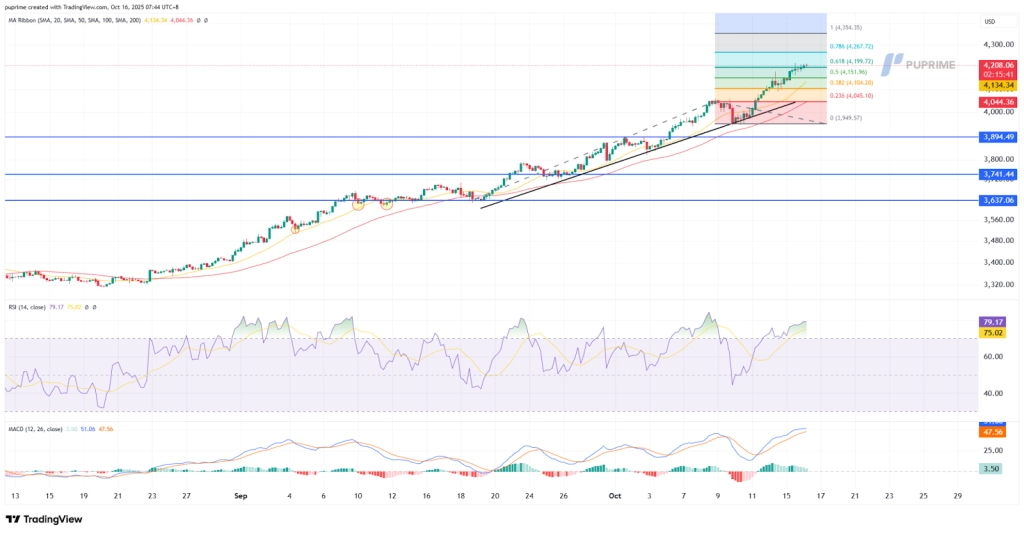
Task: Select the MACD (12, 26, close) legend
Action: (x=34, y=428)
